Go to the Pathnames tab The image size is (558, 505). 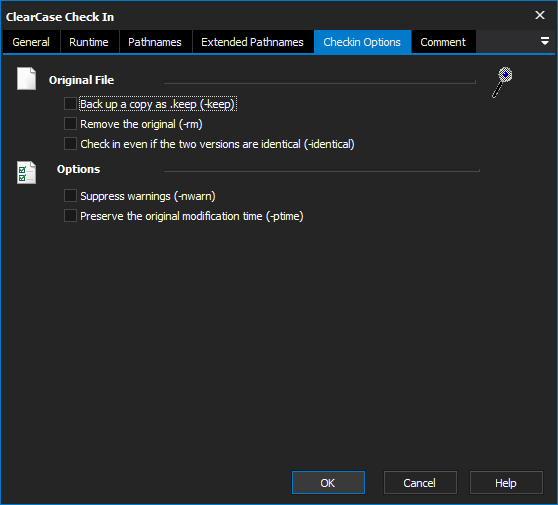(x=155, y=42)
